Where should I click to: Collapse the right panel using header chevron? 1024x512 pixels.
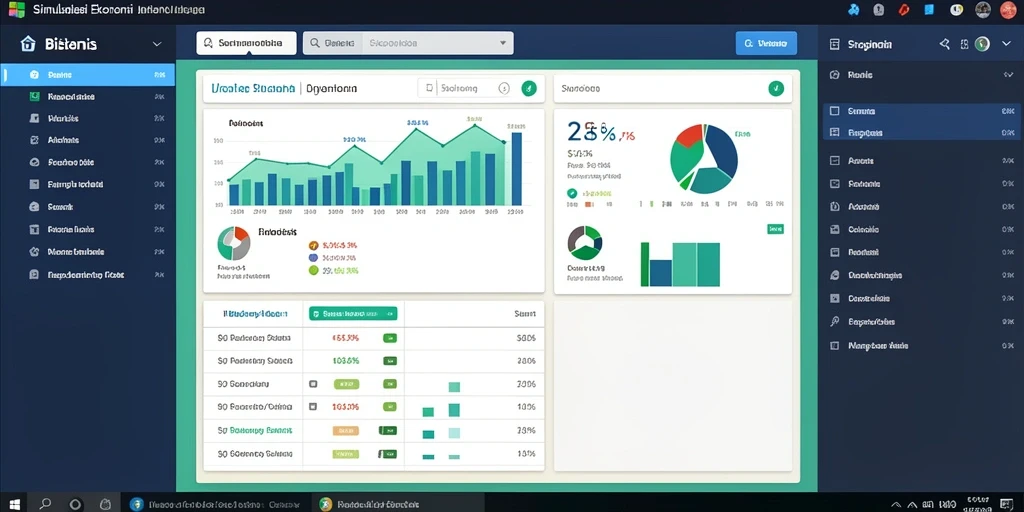1006,44
